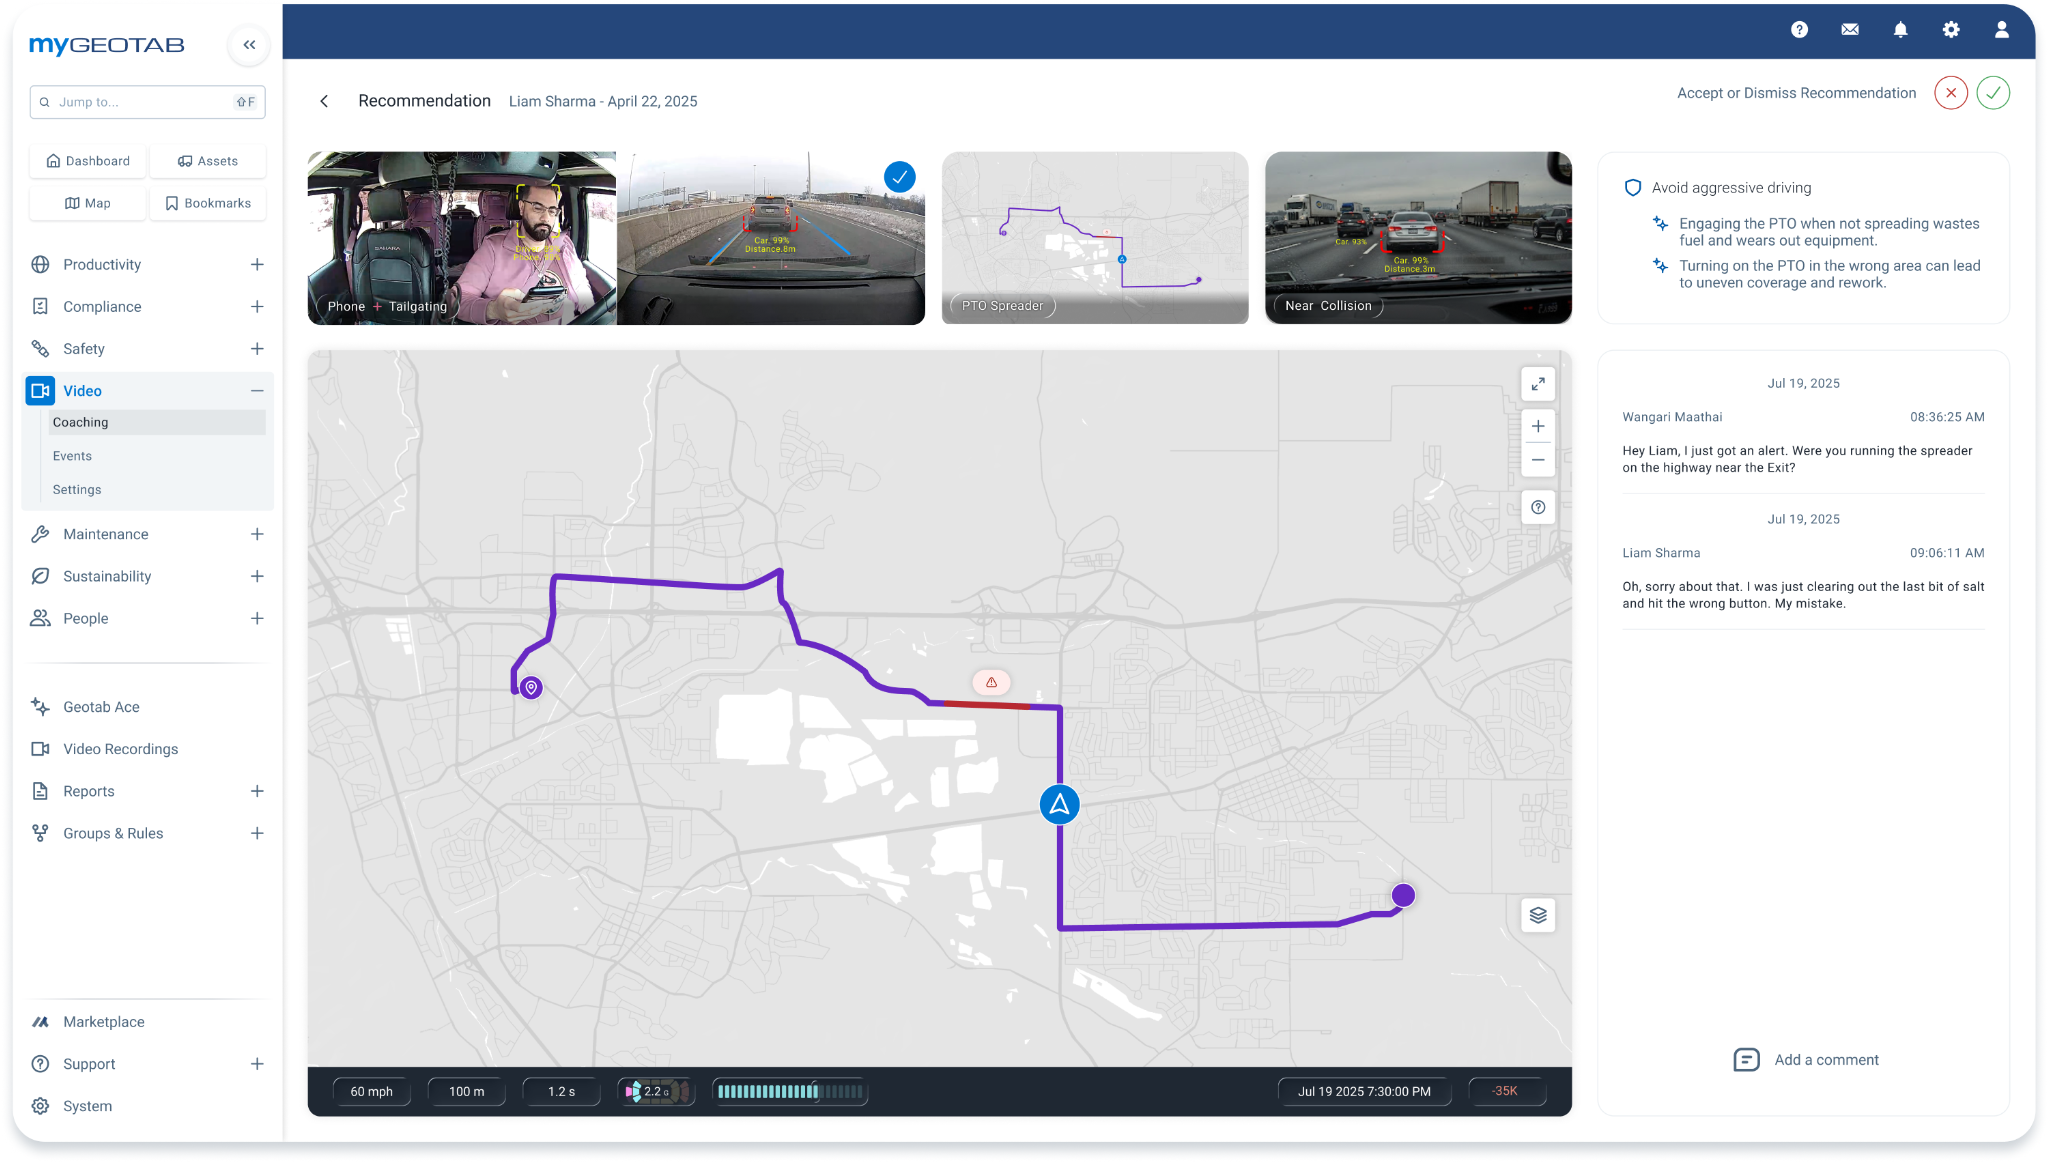Open the user profile icon
Screen dimensions: 2048x1163
pyautogui.click(x=2002, y=30)
